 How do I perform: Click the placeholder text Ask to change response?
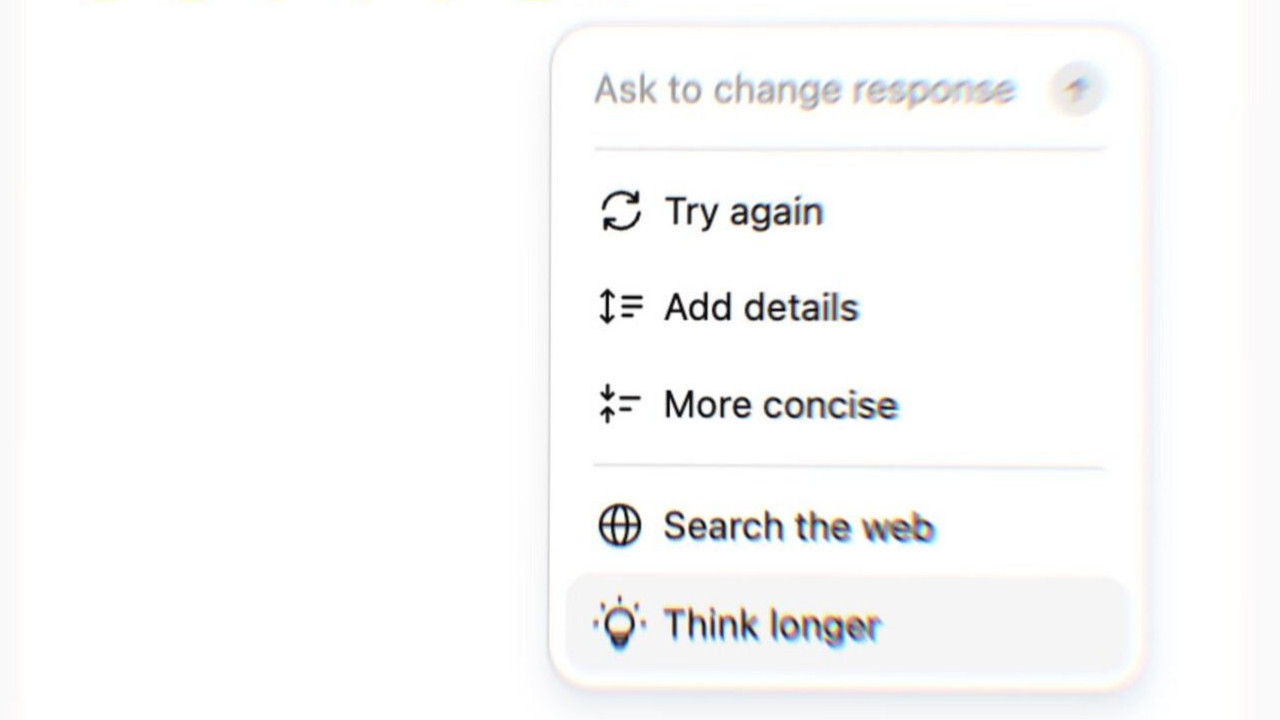[804, 90]
